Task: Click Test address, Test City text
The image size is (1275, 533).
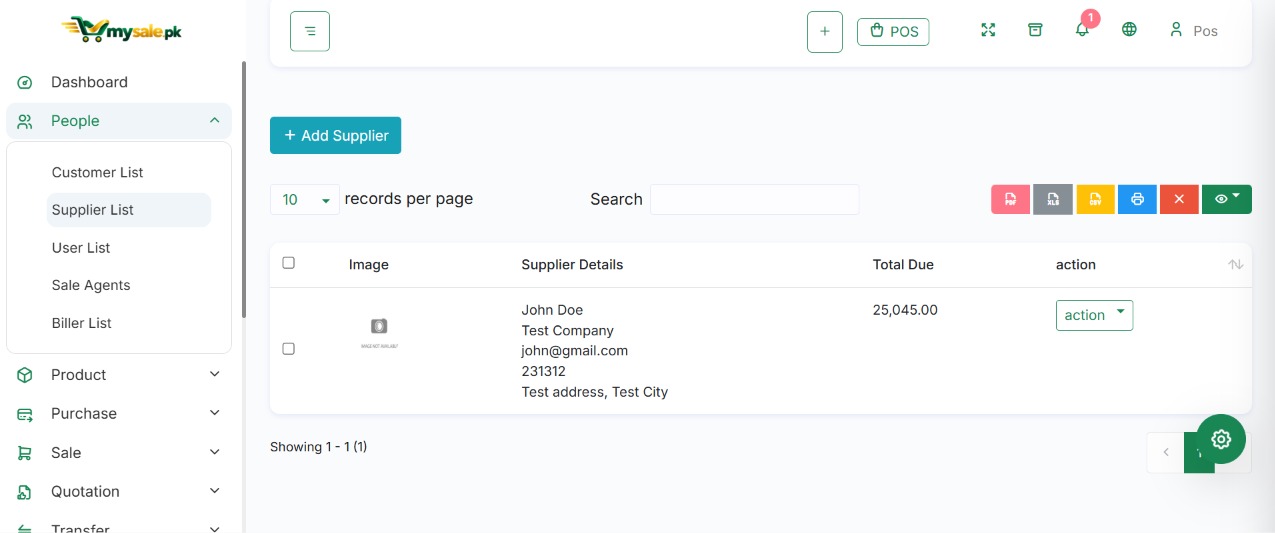Action: [595, 392]
